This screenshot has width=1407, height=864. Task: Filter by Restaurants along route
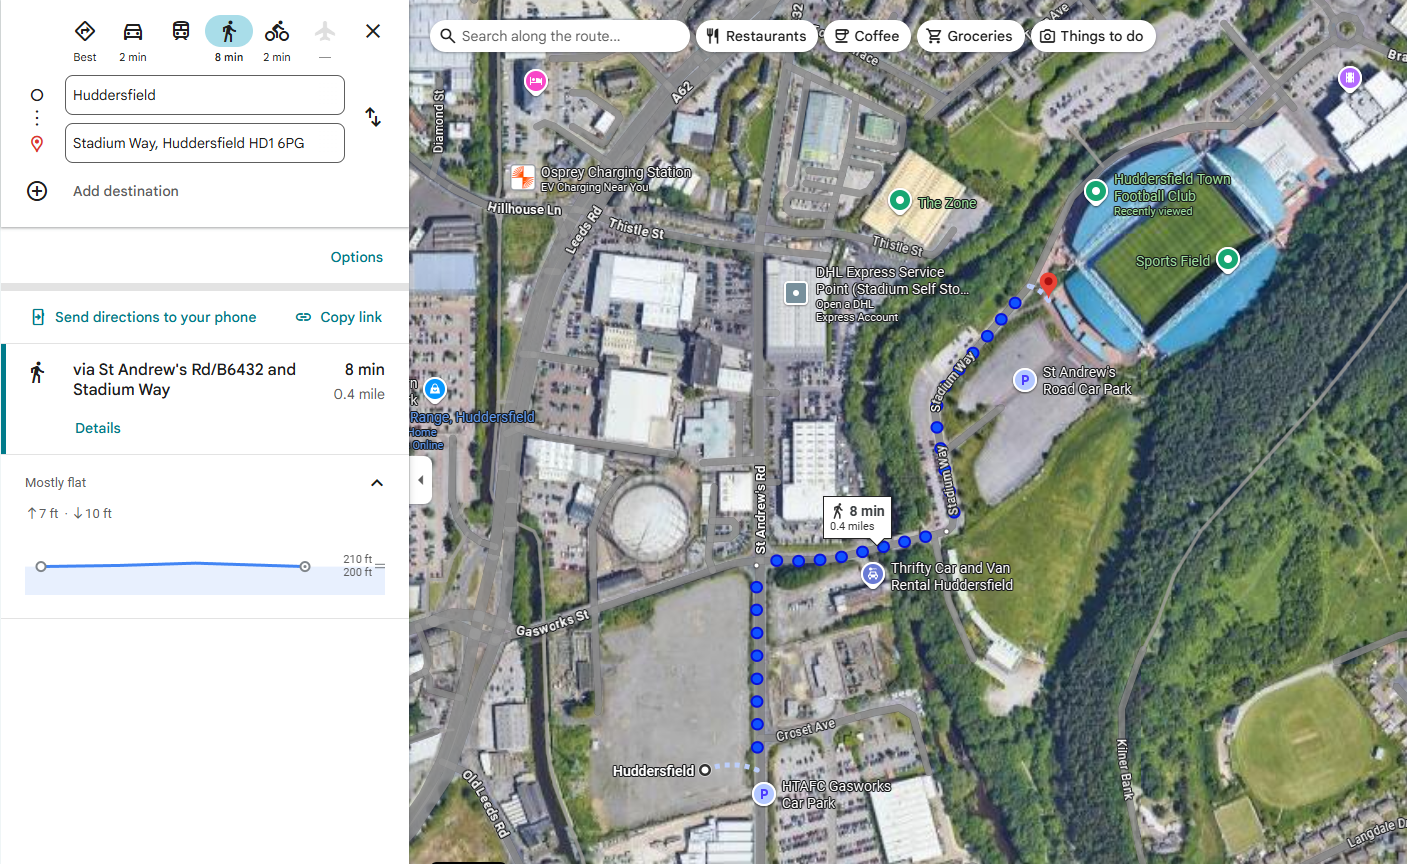(756, 36)
